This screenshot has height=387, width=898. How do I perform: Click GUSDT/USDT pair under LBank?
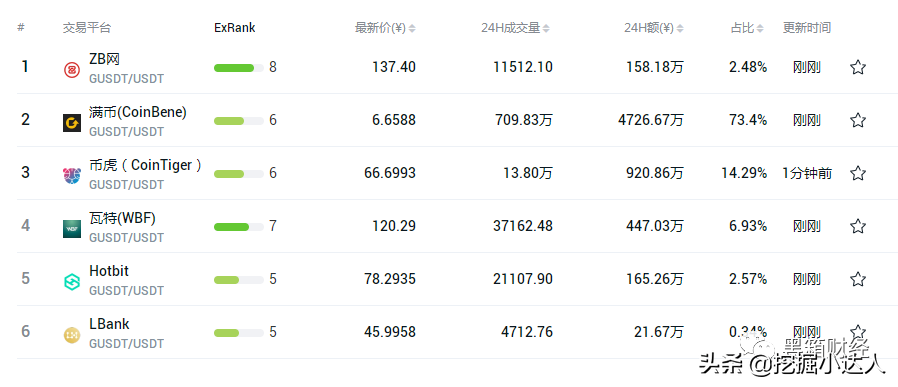click(x=127, y=343)
